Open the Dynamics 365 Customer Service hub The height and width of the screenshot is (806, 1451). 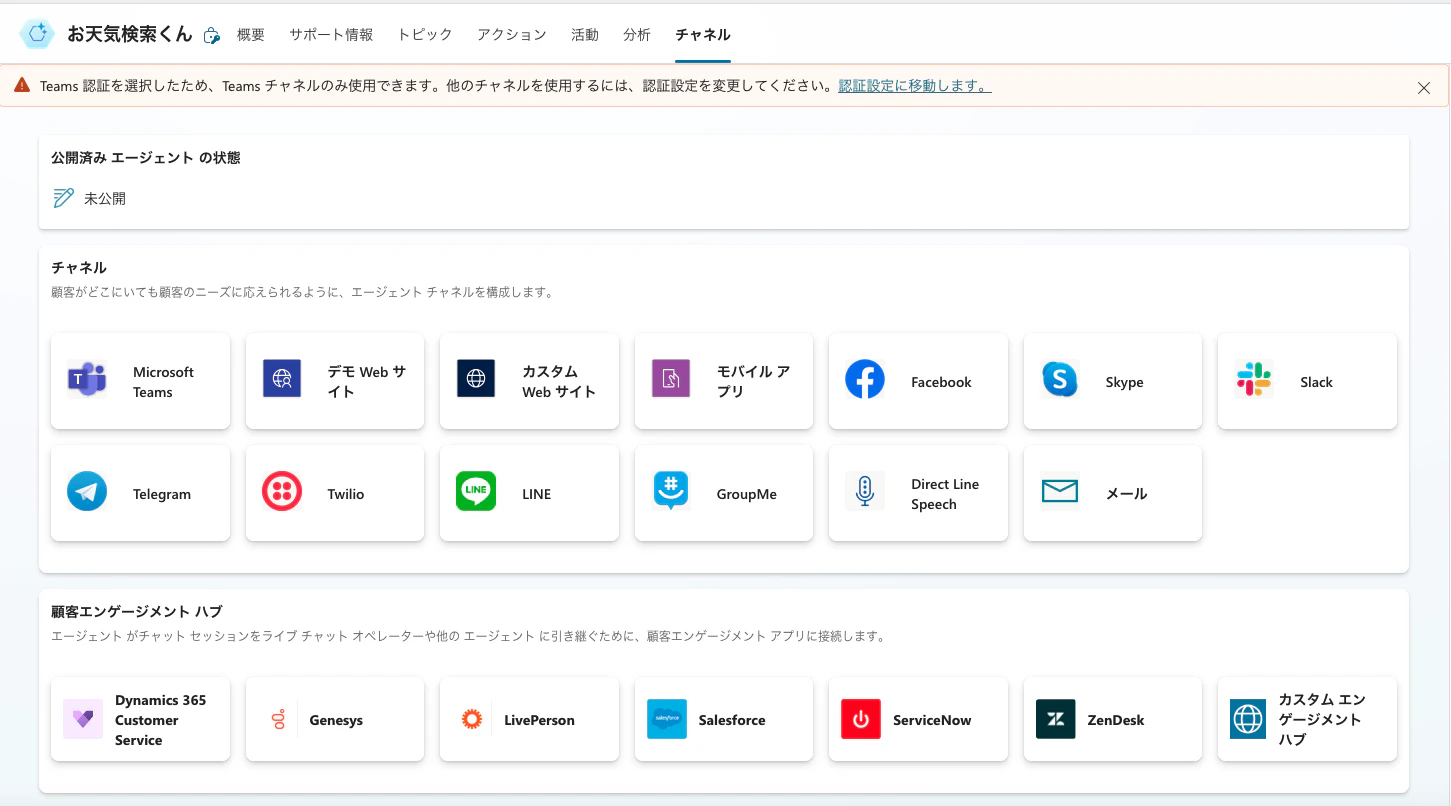pos(140,719)
